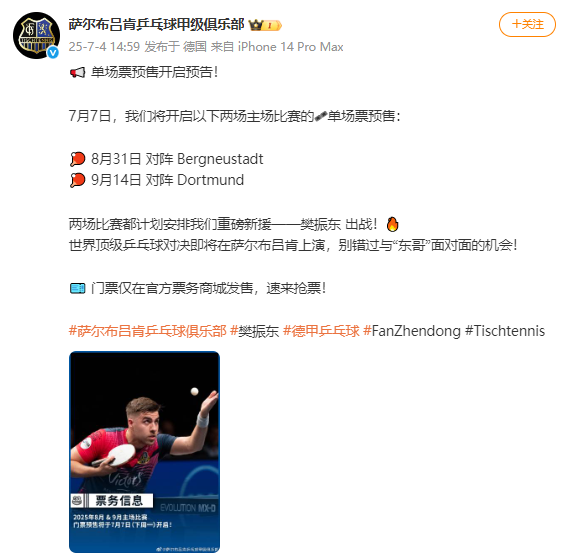Click the #樊振东 hashtag text
This screenshot has width=572, height=556.
[x=255, y=331]
